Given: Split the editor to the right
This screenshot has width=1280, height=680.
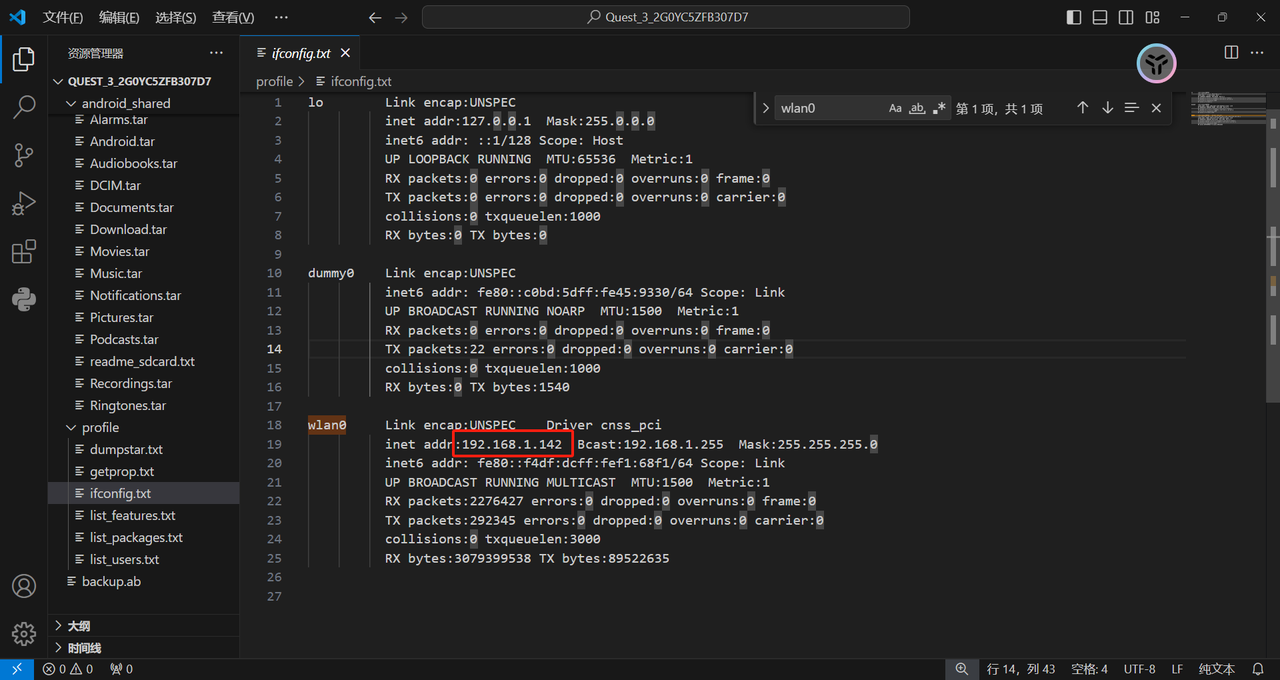Looking at the screenshot, I should click(1231, 53).
